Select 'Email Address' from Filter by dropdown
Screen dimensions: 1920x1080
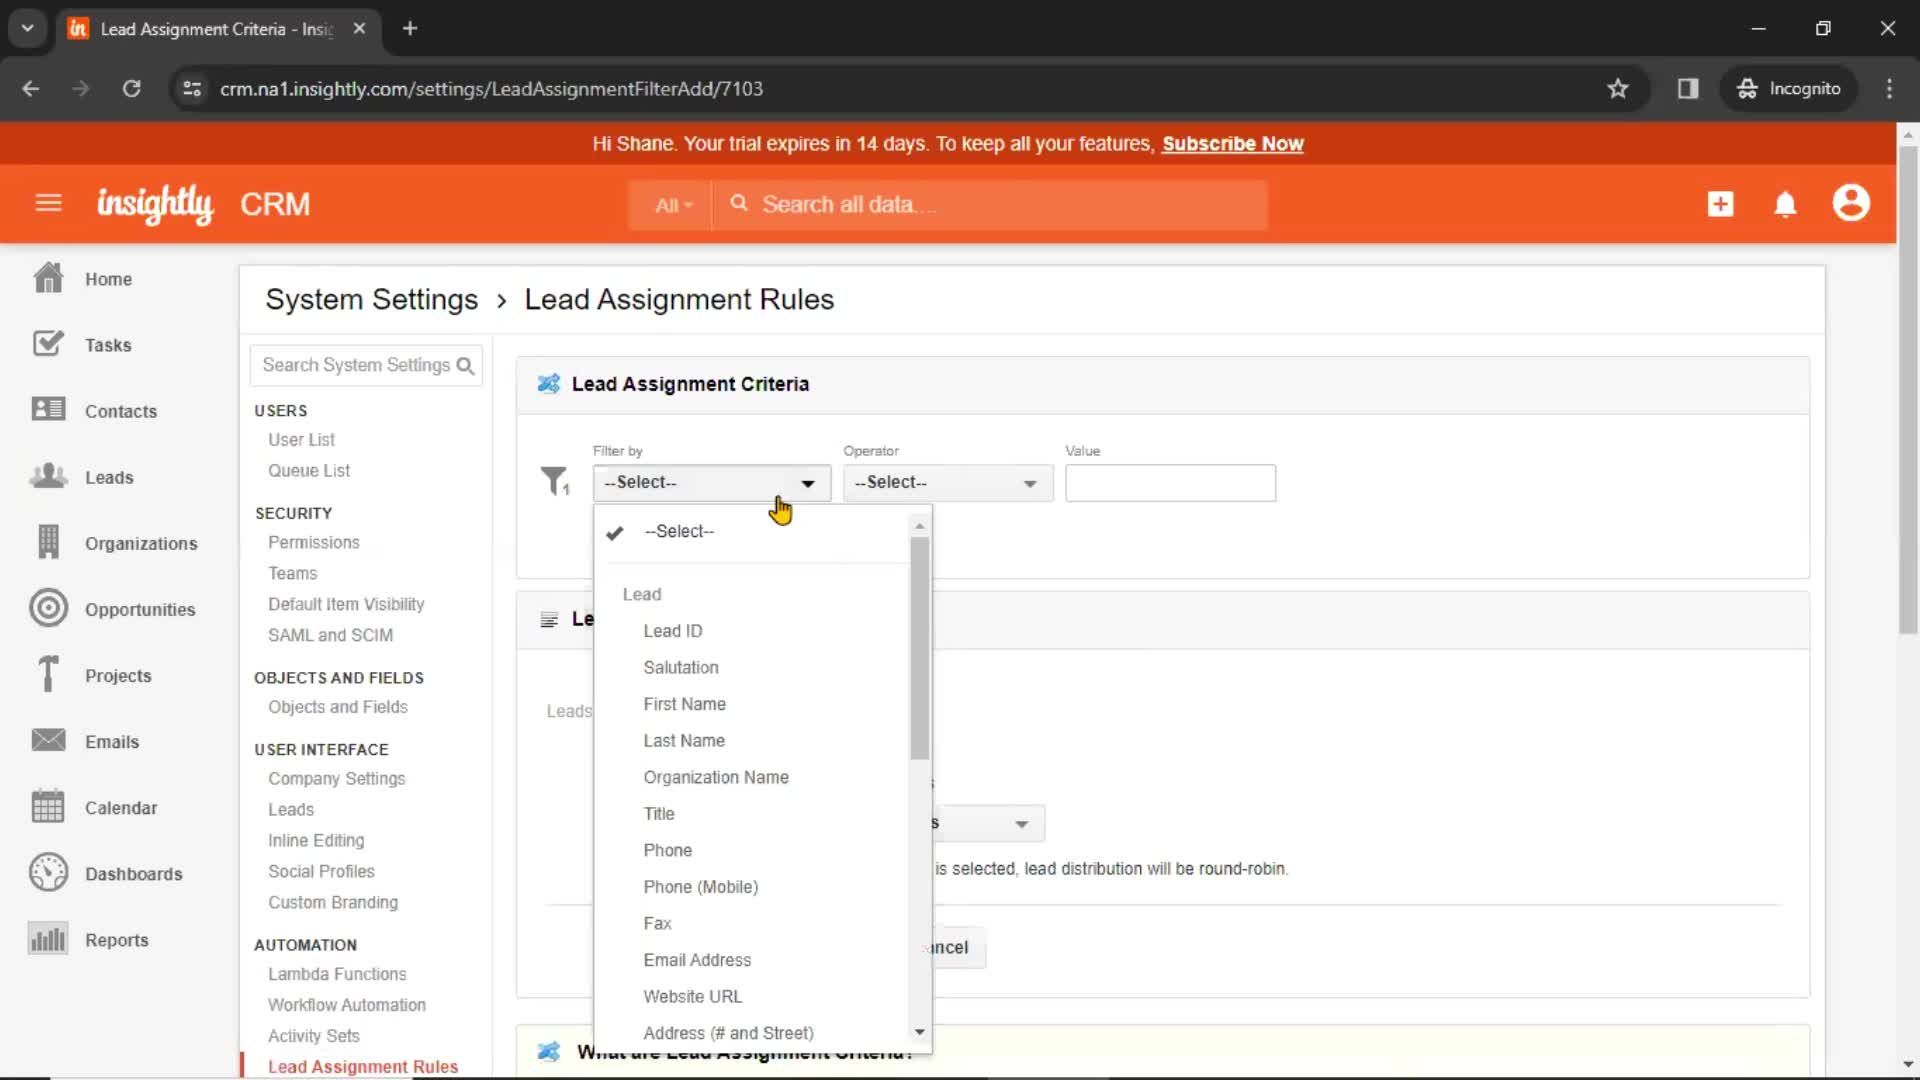pos(698,959)
